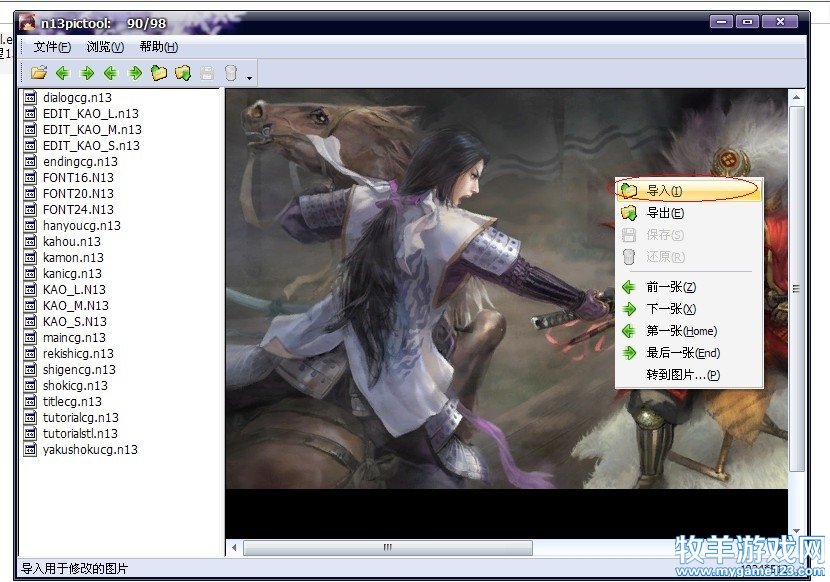The image size is (830, 582).
Task: Click 保存(S) in the context menu
Action: (689, 235)
